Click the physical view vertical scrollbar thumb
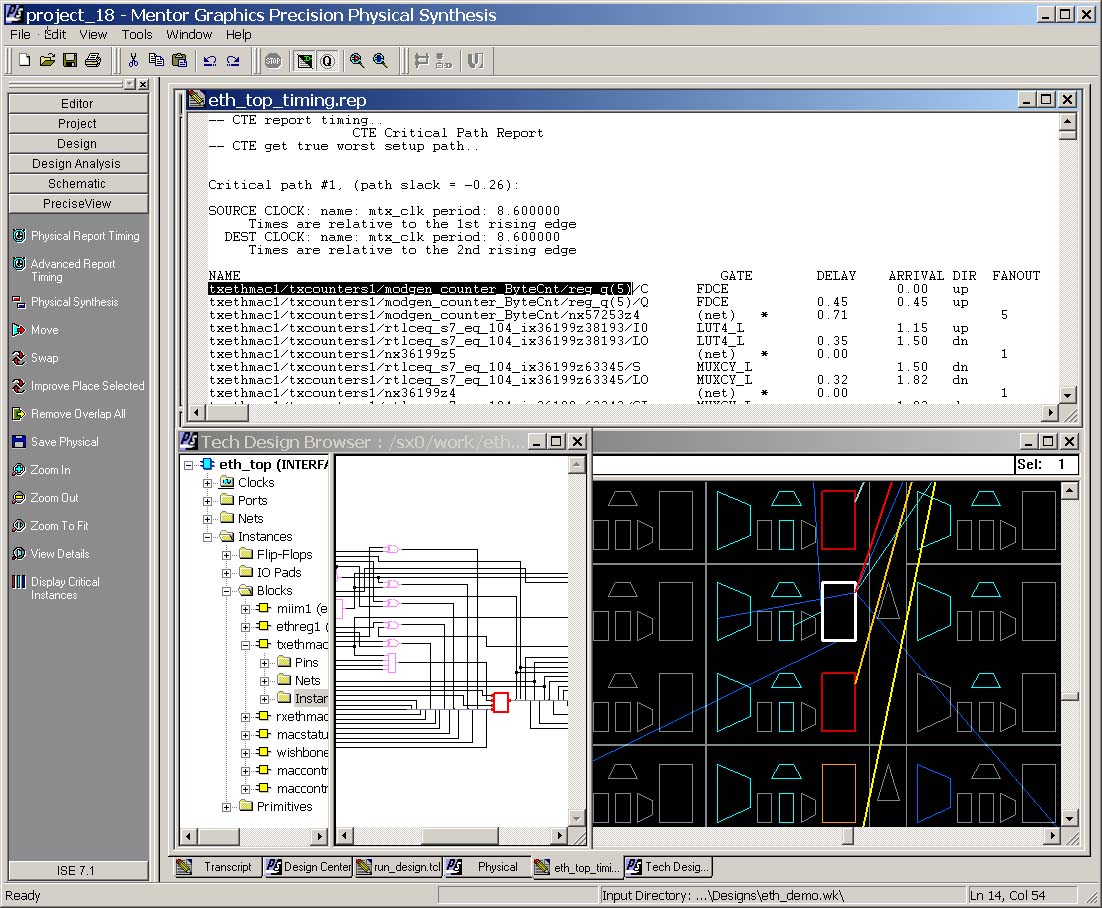The width and height of the screenshot is (1102, 908). click(1069, 696)
